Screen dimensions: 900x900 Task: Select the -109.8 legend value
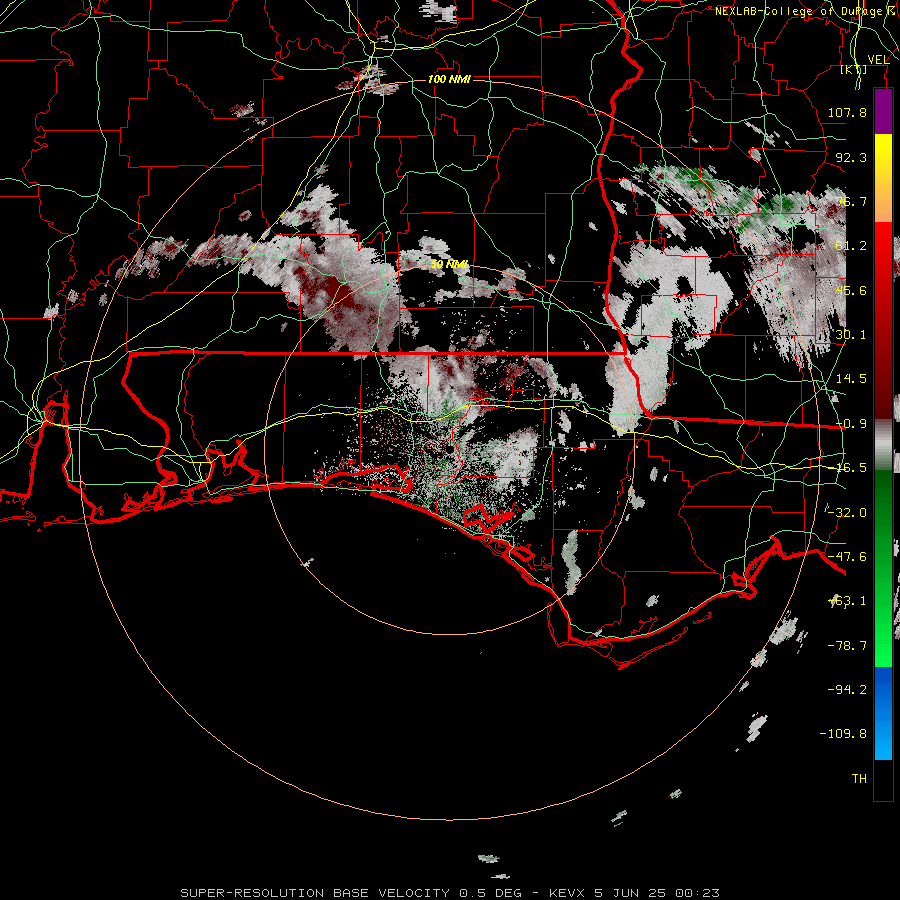point(844,734)
